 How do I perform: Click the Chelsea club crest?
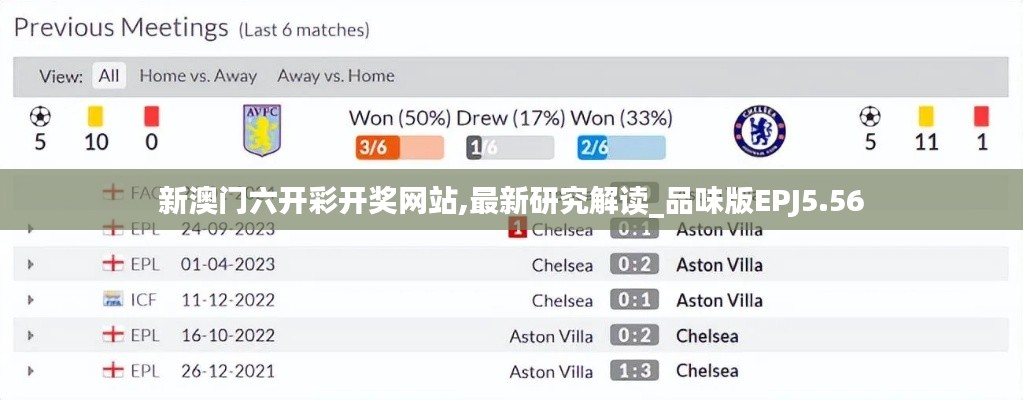(x=760, y=130)
